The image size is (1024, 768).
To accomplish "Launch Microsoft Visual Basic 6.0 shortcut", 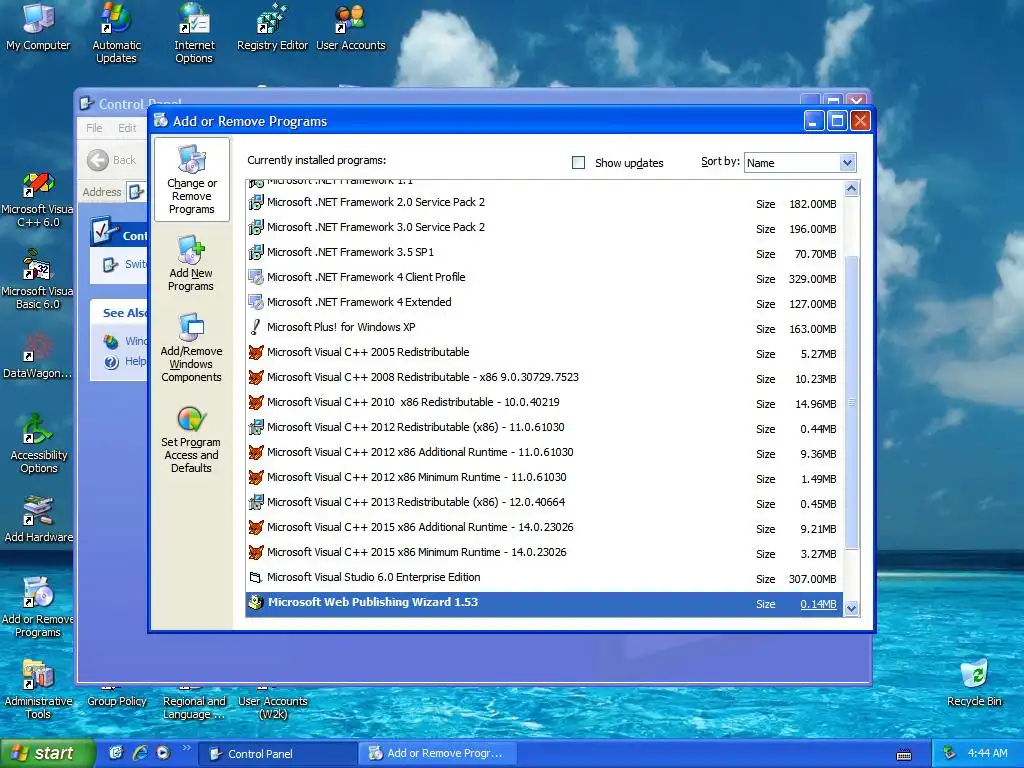I will point(38,281).
